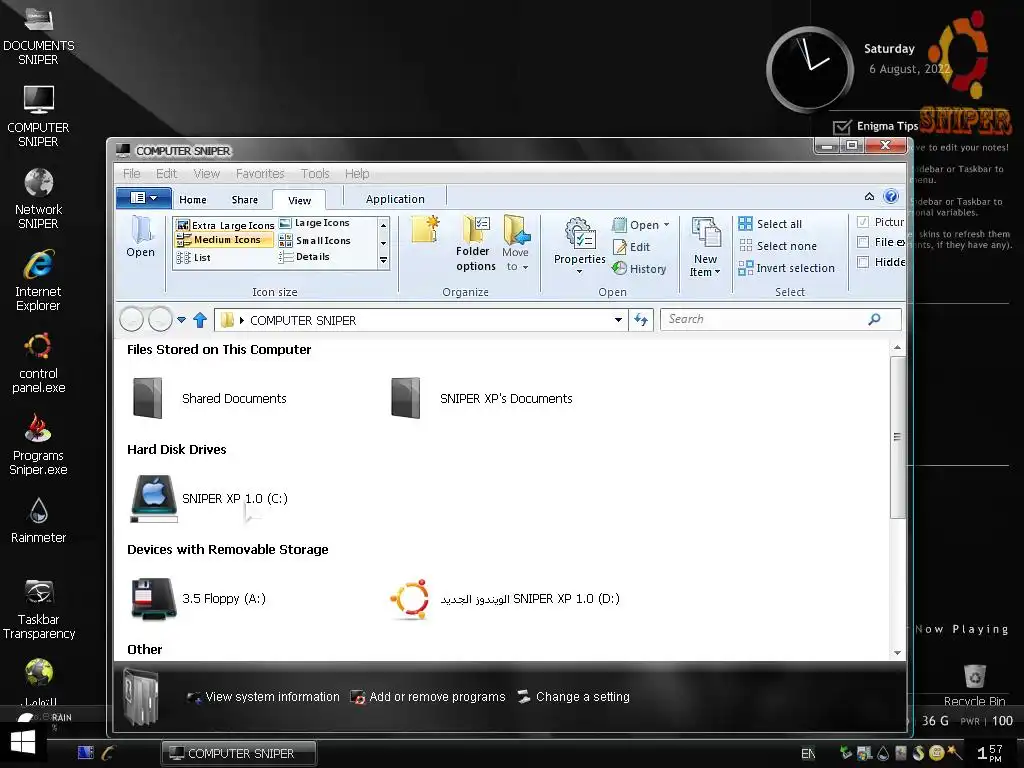Switch to the Share ribbon tab
1024x768 pixels.
click(244, 200)
